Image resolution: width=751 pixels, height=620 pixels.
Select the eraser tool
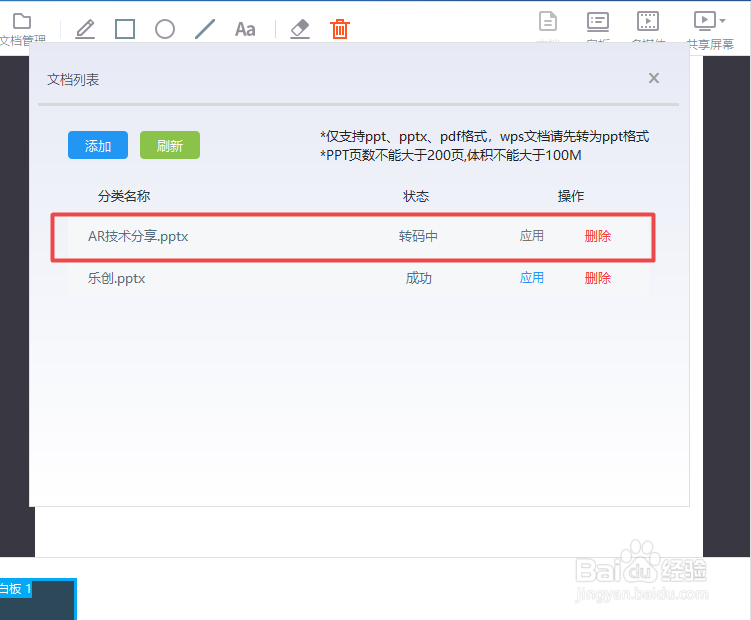click(300, 29)
